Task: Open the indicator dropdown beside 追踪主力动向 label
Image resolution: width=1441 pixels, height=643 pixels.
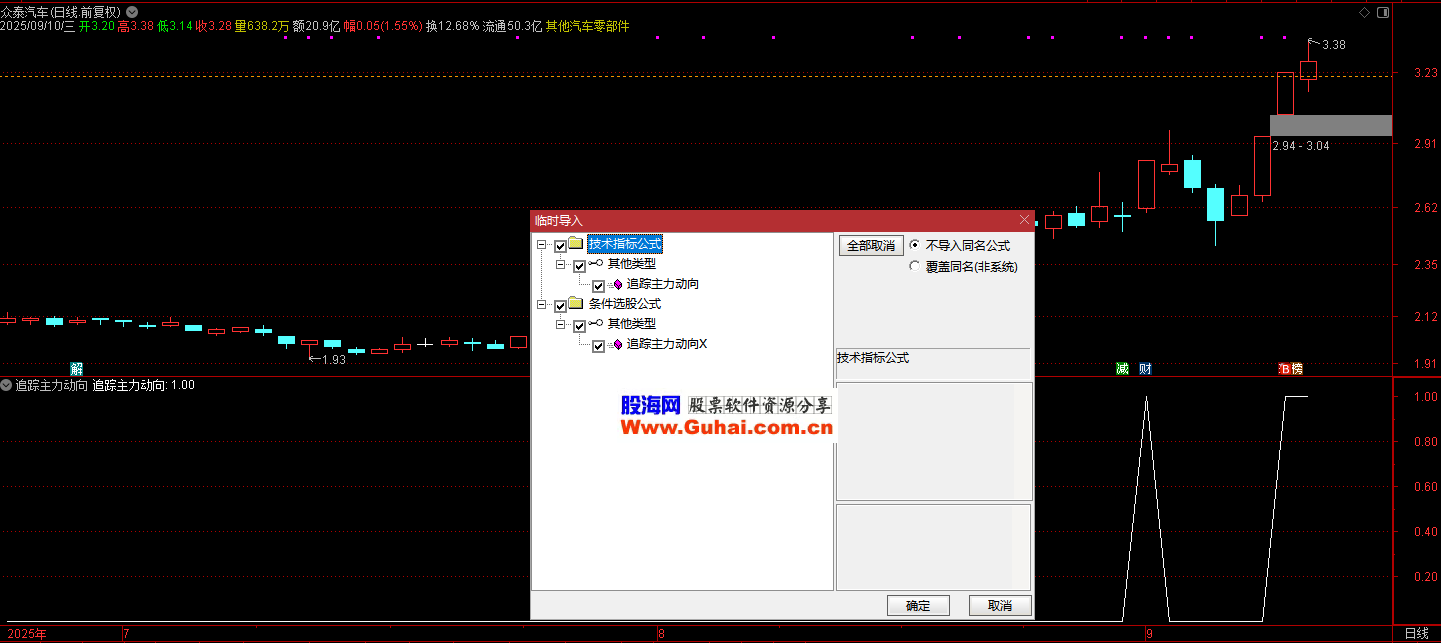Action: [6, 385]
